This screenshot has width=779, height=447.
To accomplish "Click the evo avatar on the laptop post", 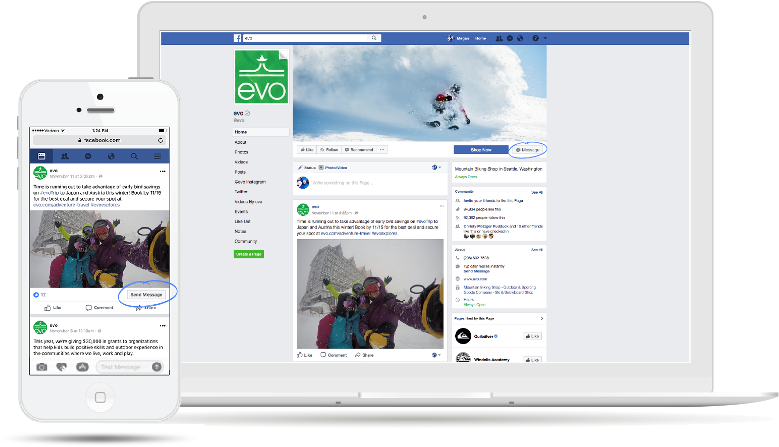I will coord(303,210).
